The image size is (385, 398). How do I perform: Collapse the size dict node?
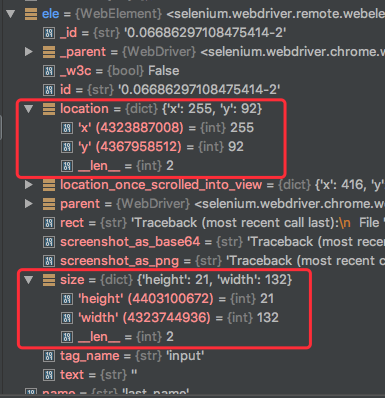tap(29, 280)
